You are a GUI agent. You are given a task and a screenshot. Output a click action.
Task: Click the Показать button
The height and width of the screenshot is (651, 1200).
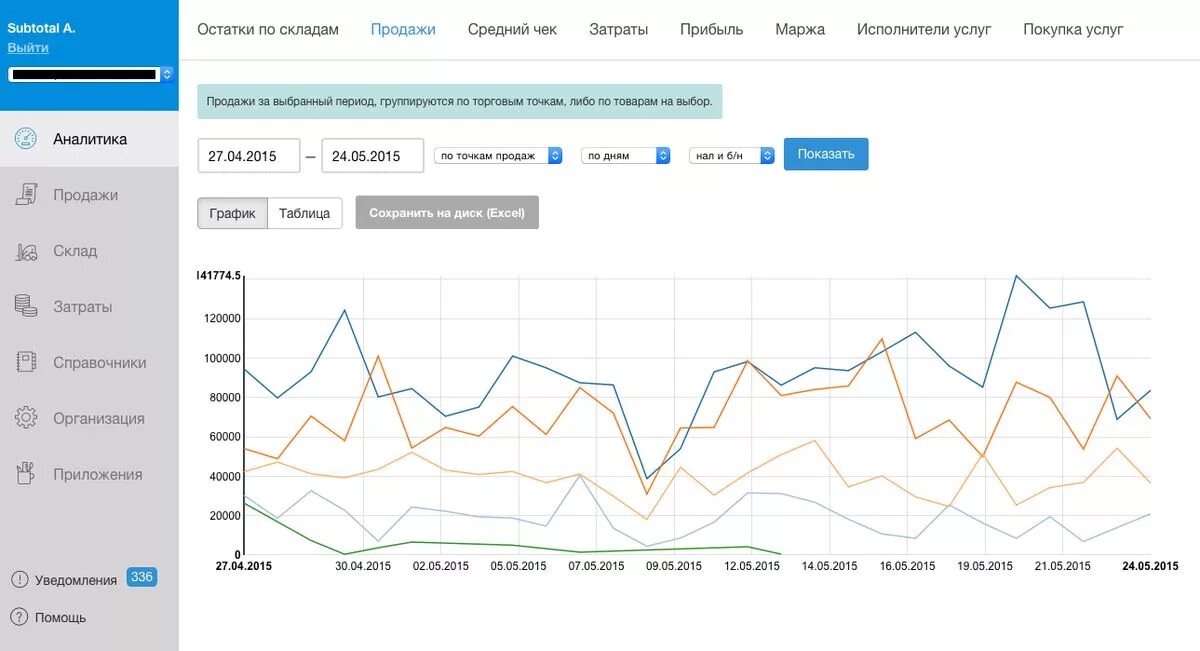pos(825,154)
